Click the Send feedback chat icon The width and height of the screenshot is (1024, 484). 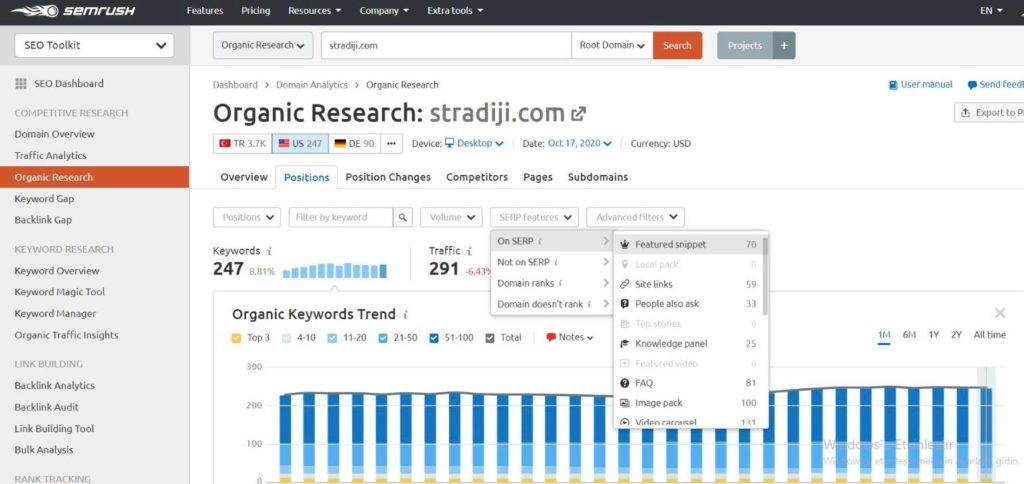pyautogui.click(x=972, y=85)
